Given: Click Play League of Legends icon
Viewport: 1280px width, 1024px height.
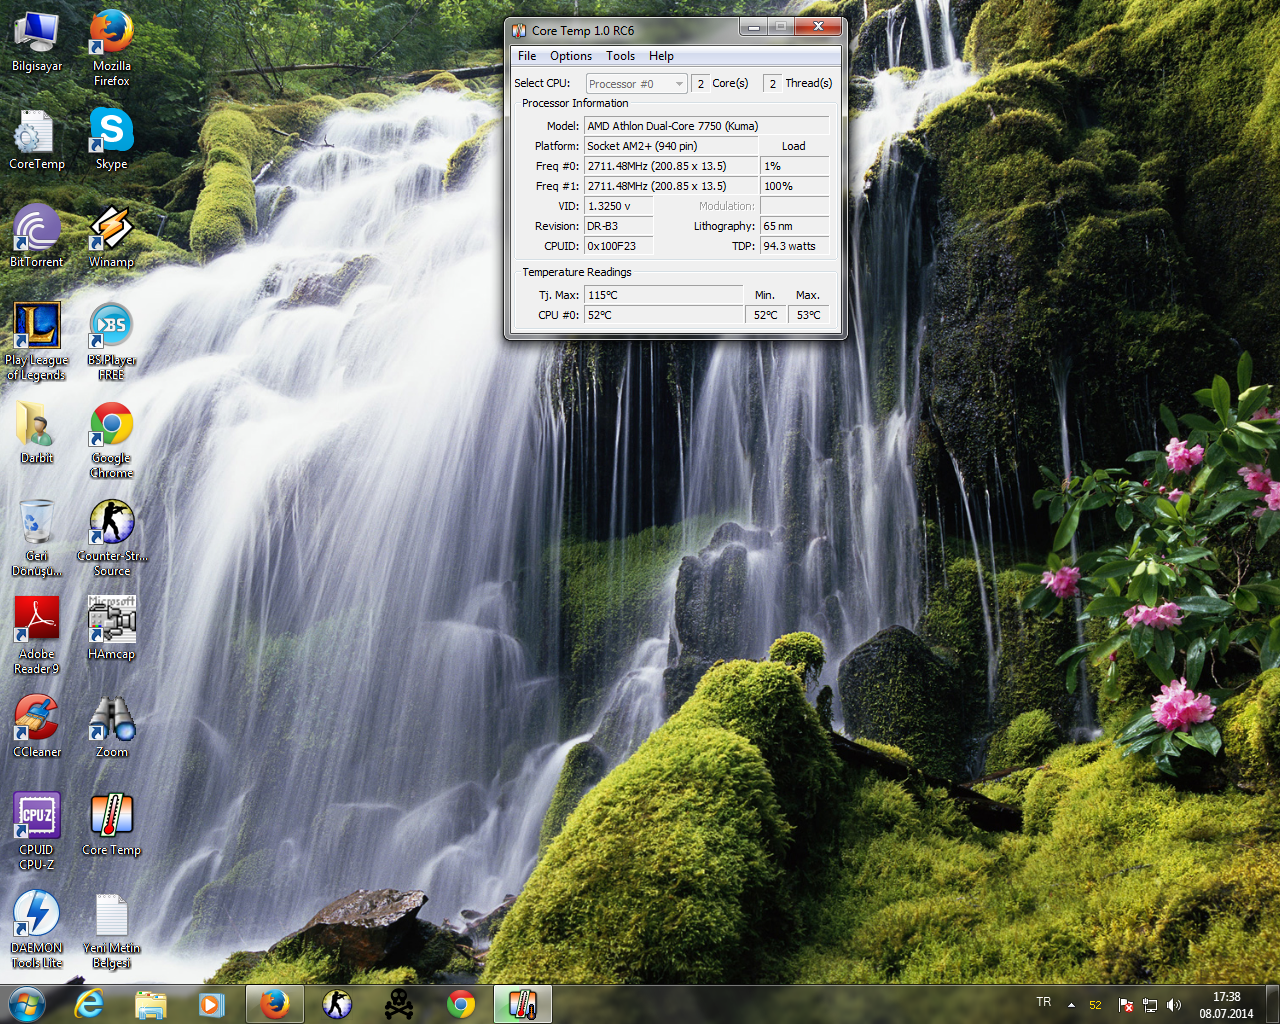Looking at the screenshot, I should [x=37, y=341].
